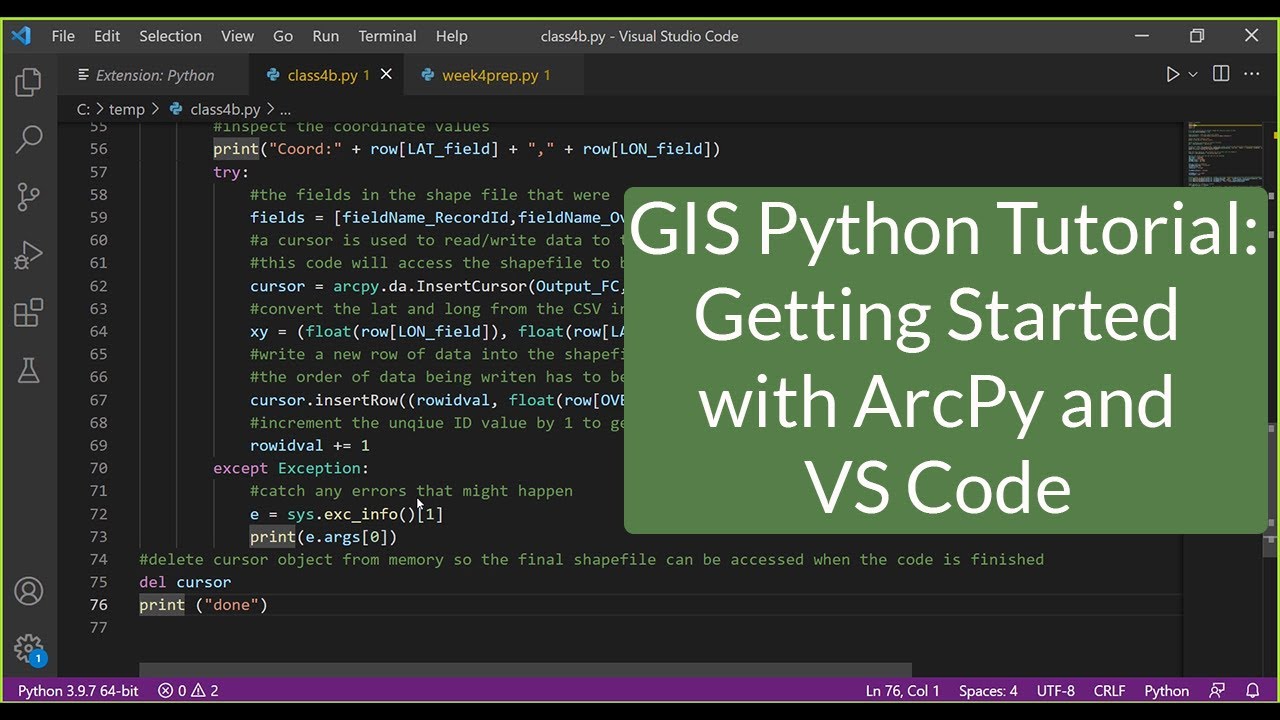Minimize the VS Code window
The image size is (1280, 720).
point(1142,36)
